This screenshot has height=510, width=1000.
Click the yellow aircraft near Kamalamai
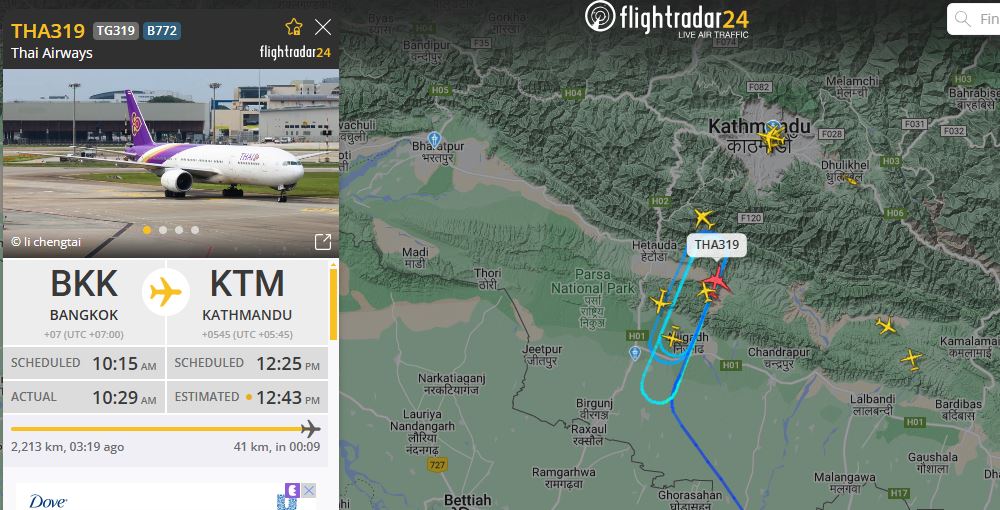tap(911, 359)
